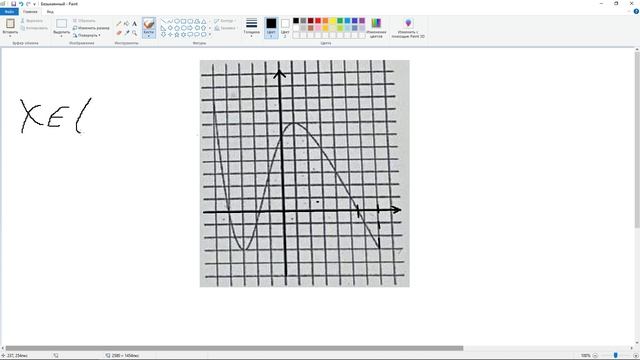Click the zoom out minus button
640x360 pixels.
(x=595, y=356)
